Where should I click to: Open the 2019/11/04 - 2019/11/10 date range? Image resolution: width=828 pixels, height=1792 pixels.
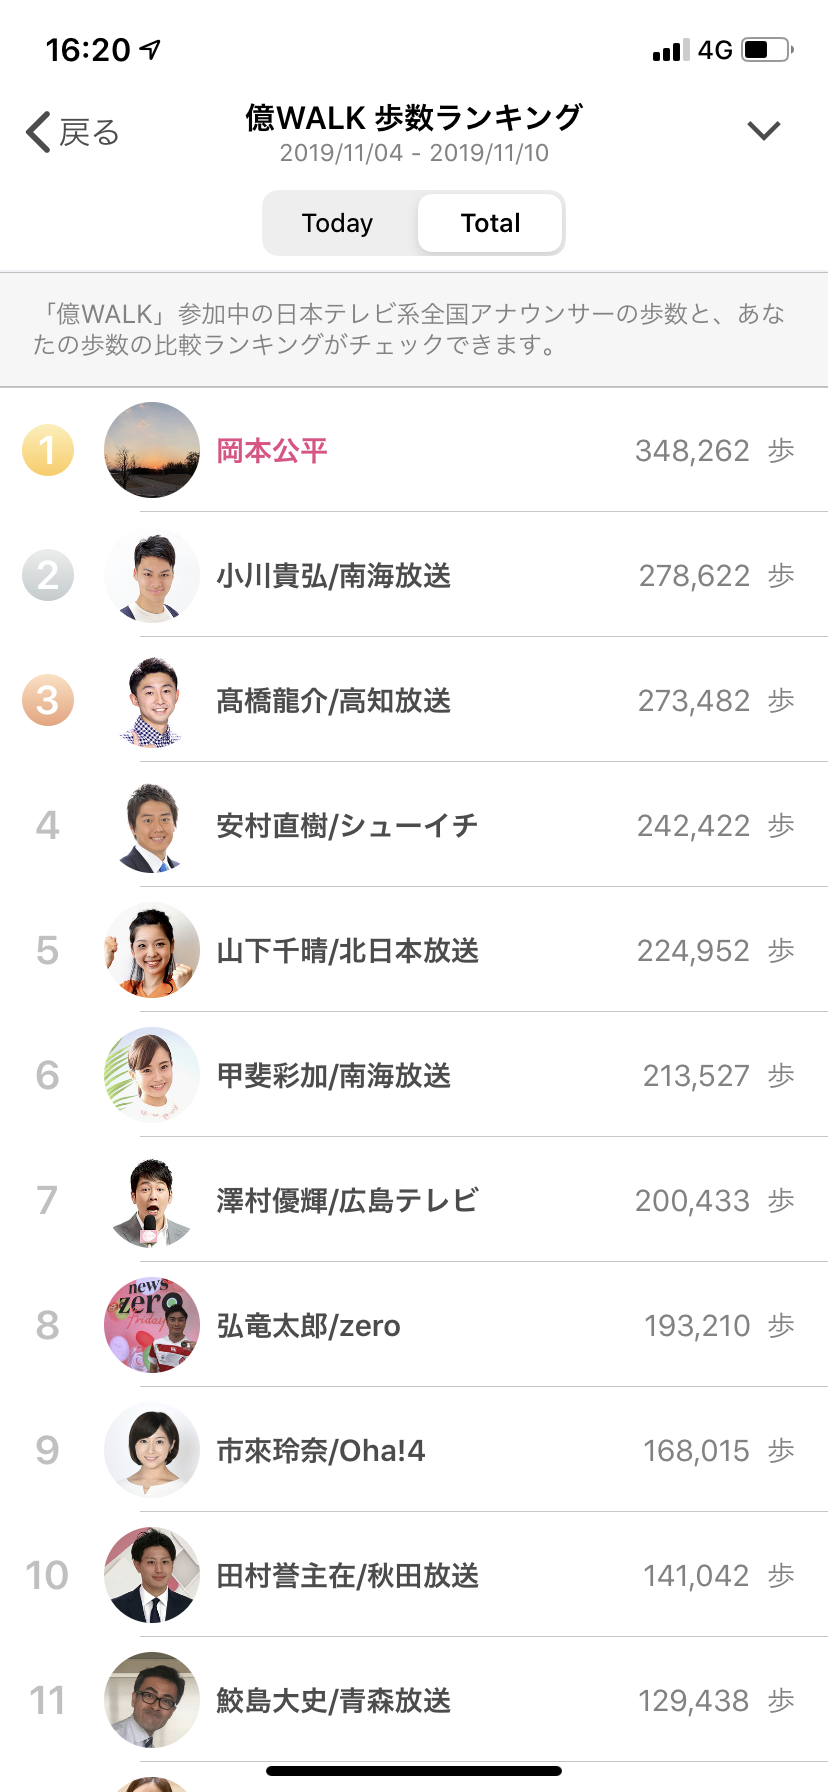point(414,153)
